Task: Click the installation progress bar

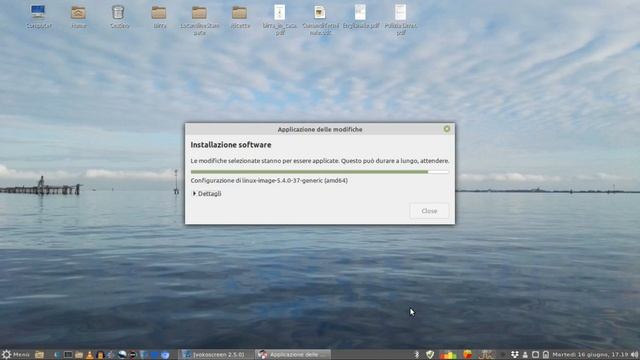Action: pos(320,172)
